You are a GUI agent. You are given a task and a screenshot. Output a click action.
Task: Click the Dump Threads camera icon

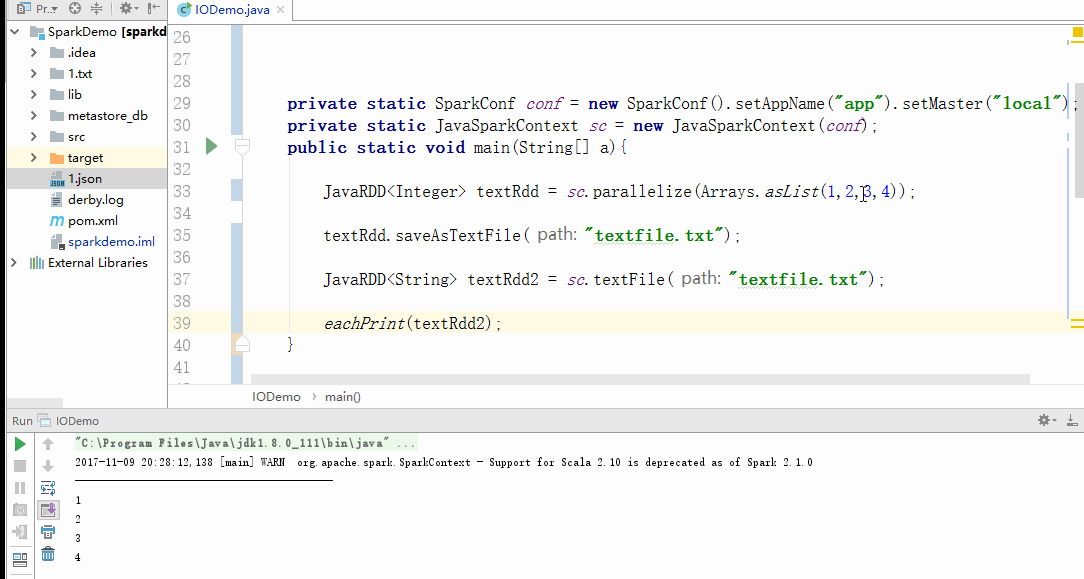coord(20,510)
